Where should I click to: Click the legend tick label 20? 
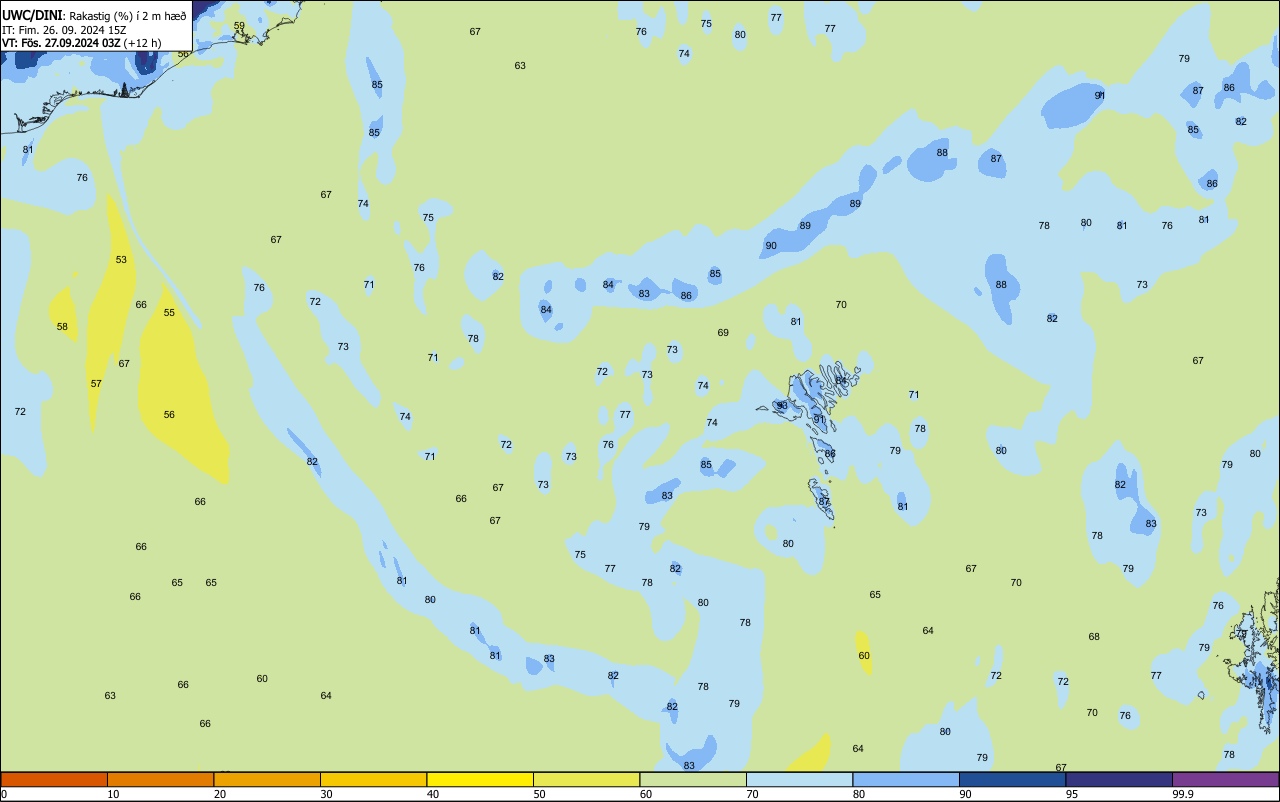[220, 794]
